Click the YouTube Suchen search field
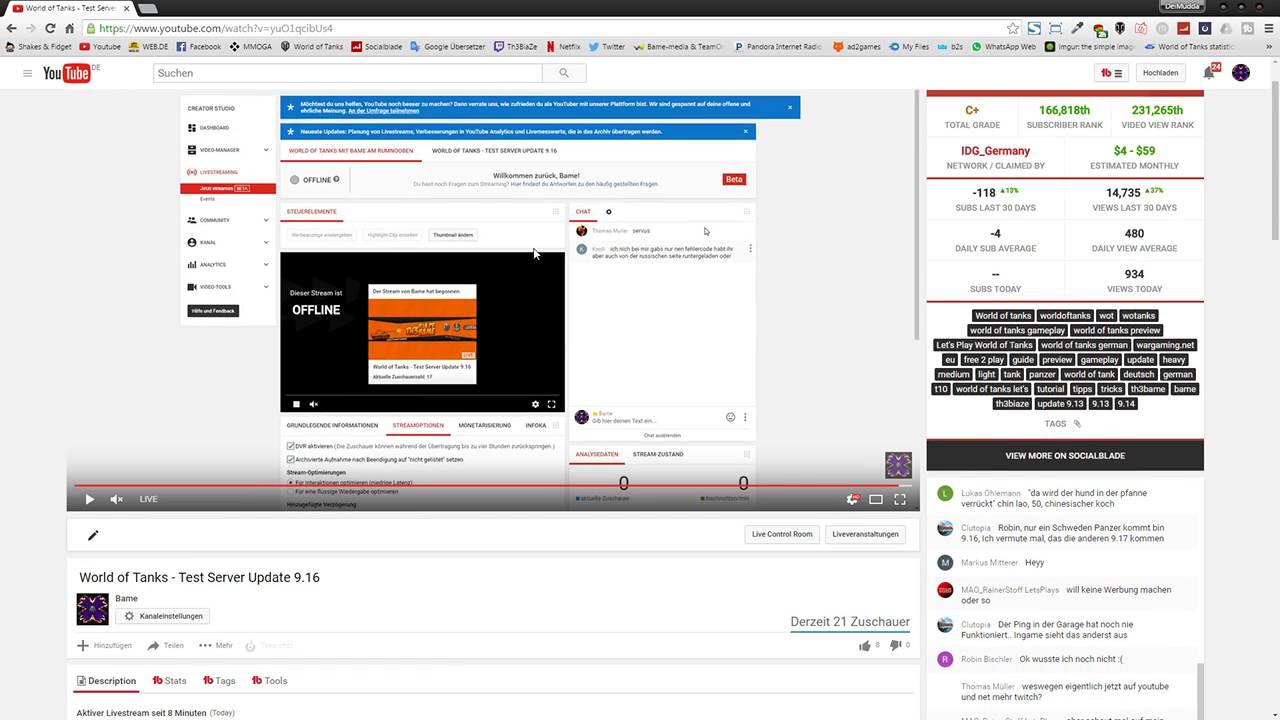This screenshot has height=720, width=1280. click(348, 73)
